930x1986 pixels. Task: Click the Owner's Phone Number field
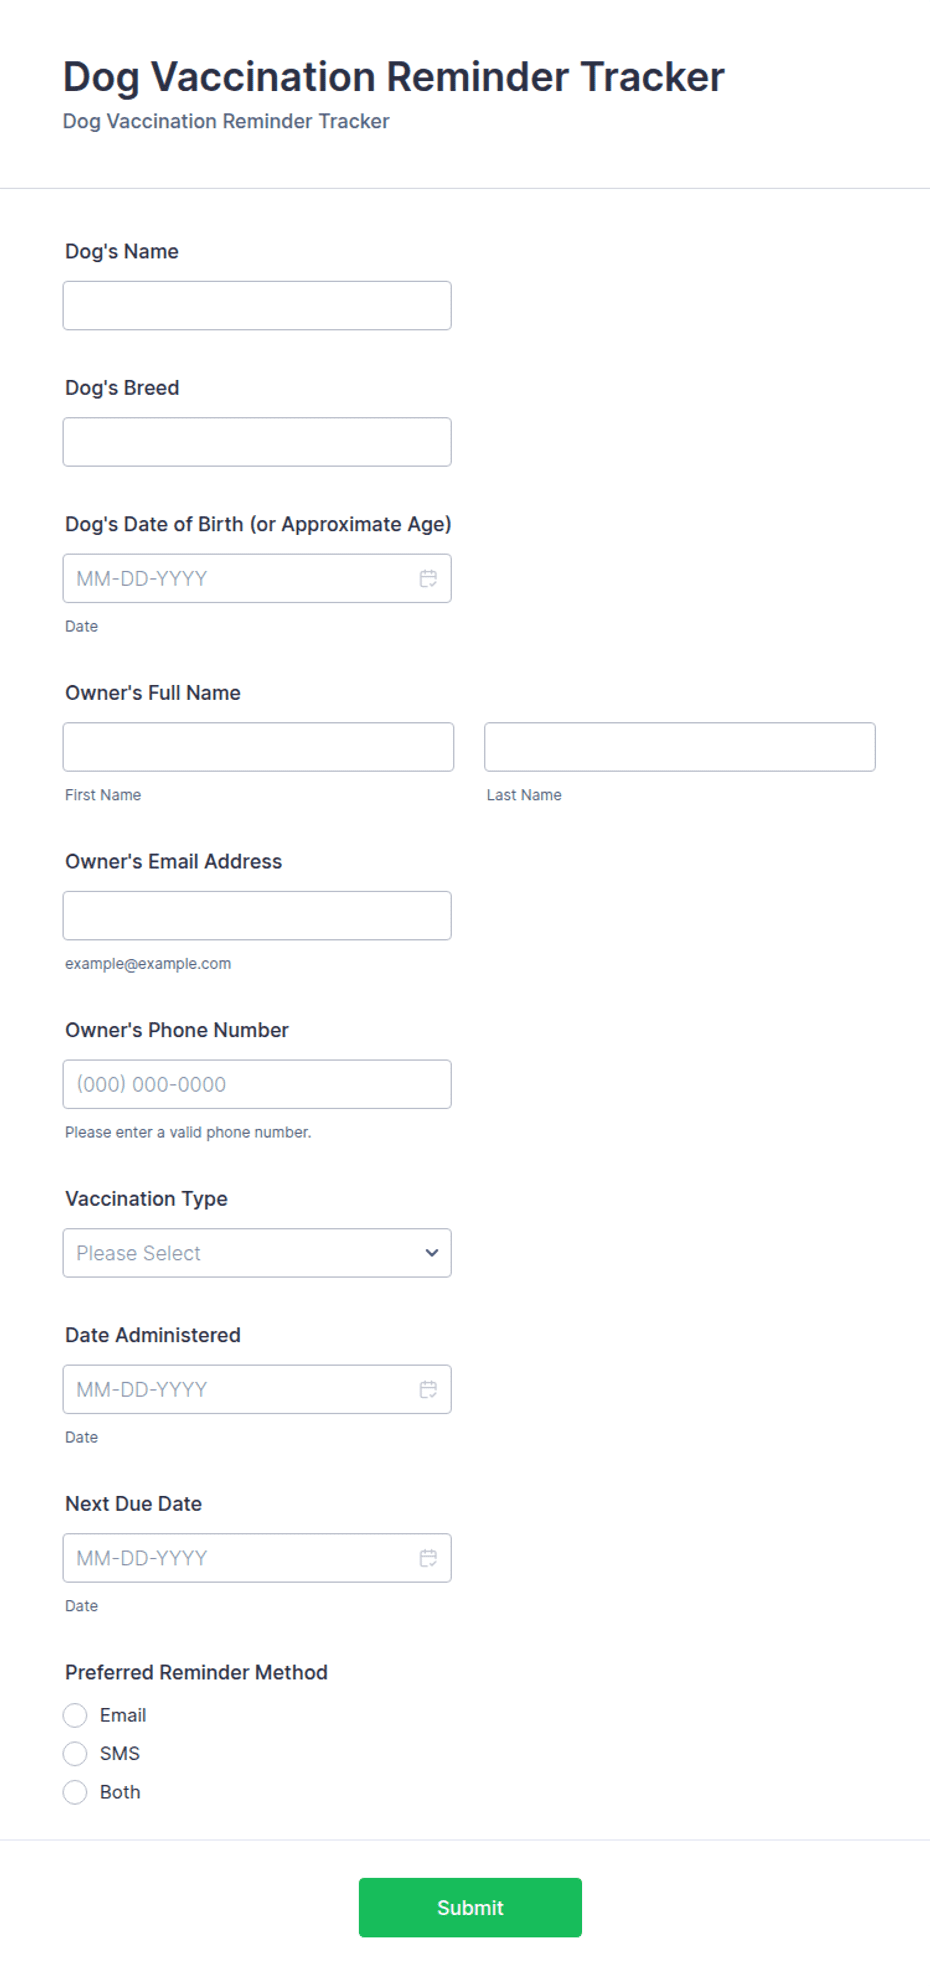point(257,1084)
